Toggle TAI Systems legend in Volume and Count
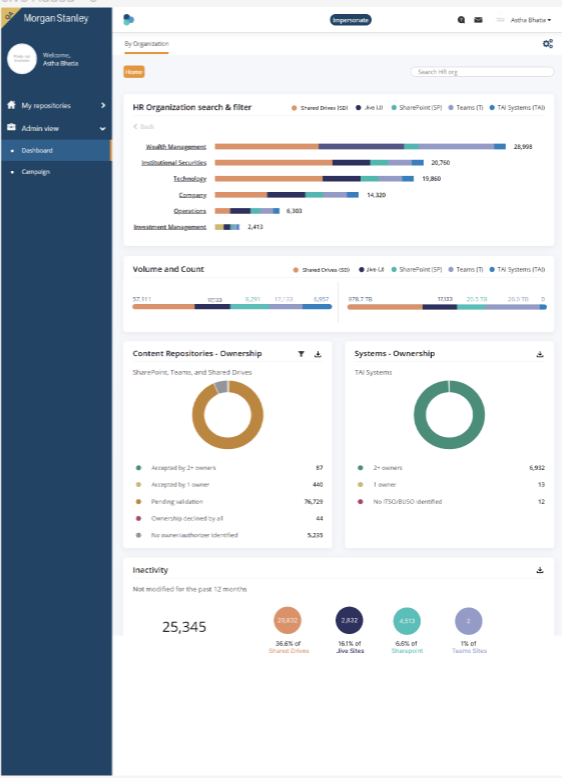The image size is (562, 778). click(x=517, y=269)
